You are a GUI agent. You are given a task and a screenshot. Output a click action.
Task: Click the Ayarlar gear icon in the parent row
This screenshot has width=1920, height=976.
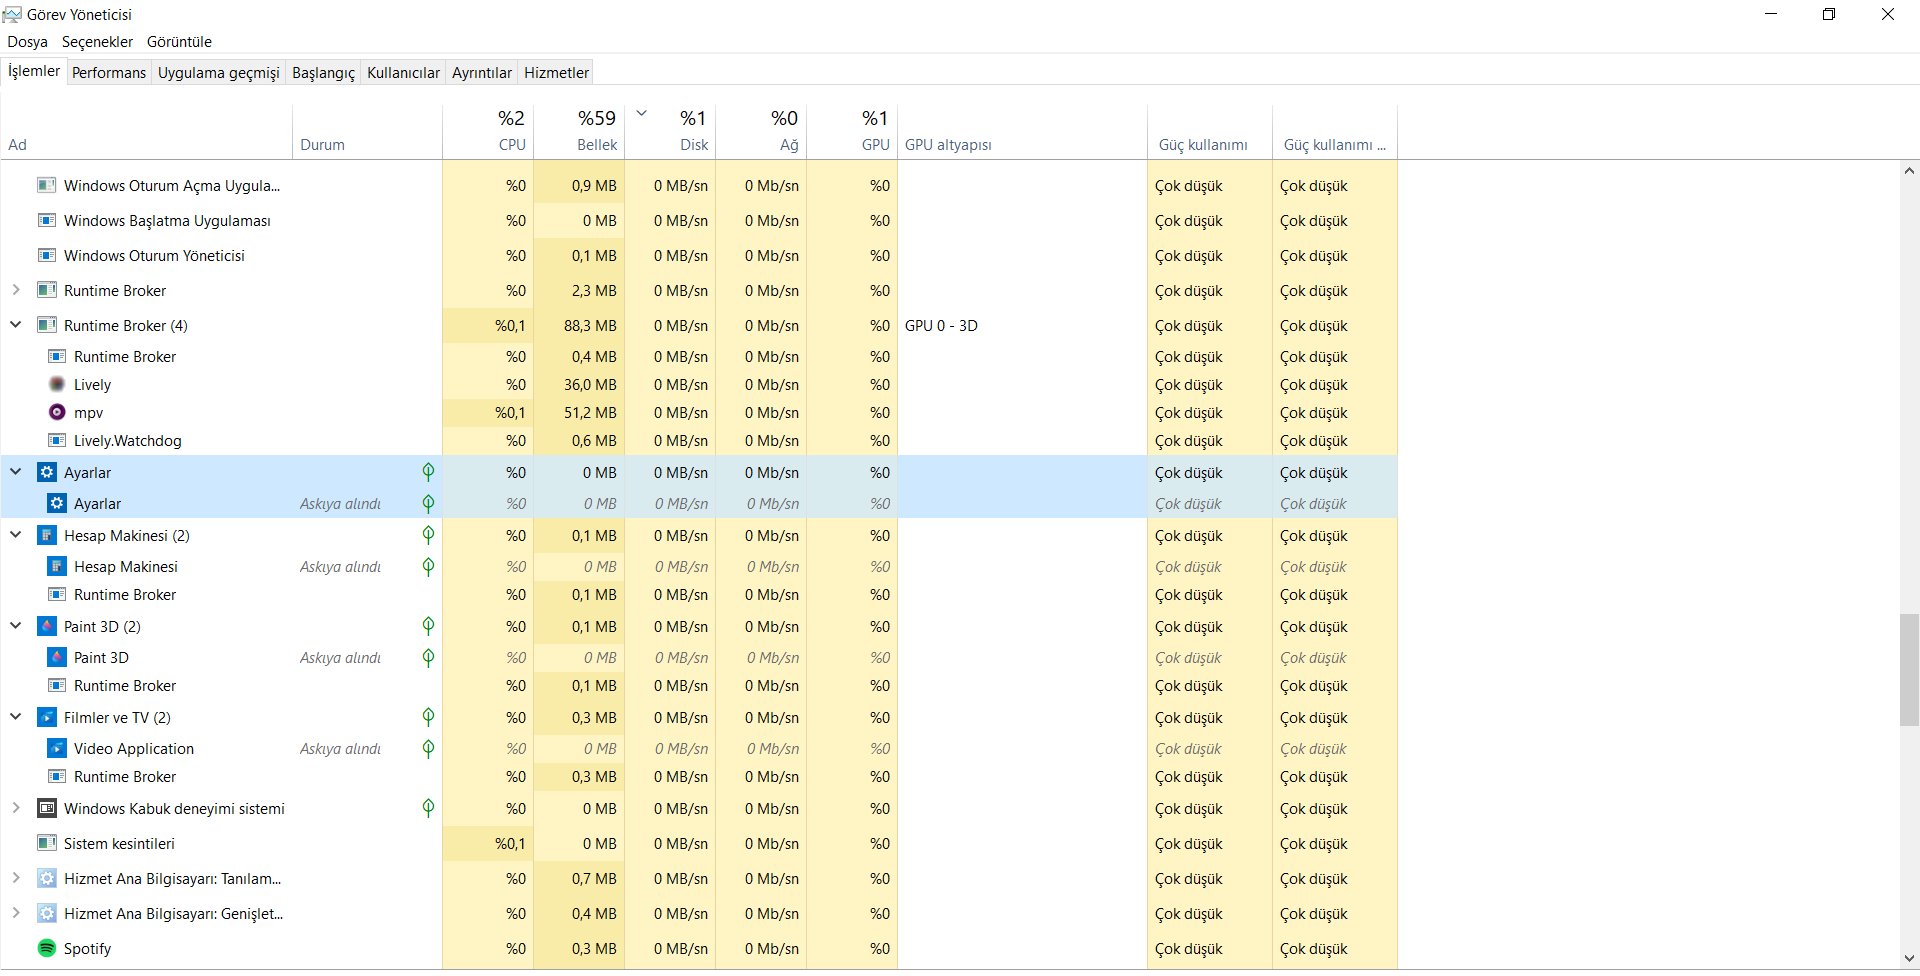tap(47, 472)
